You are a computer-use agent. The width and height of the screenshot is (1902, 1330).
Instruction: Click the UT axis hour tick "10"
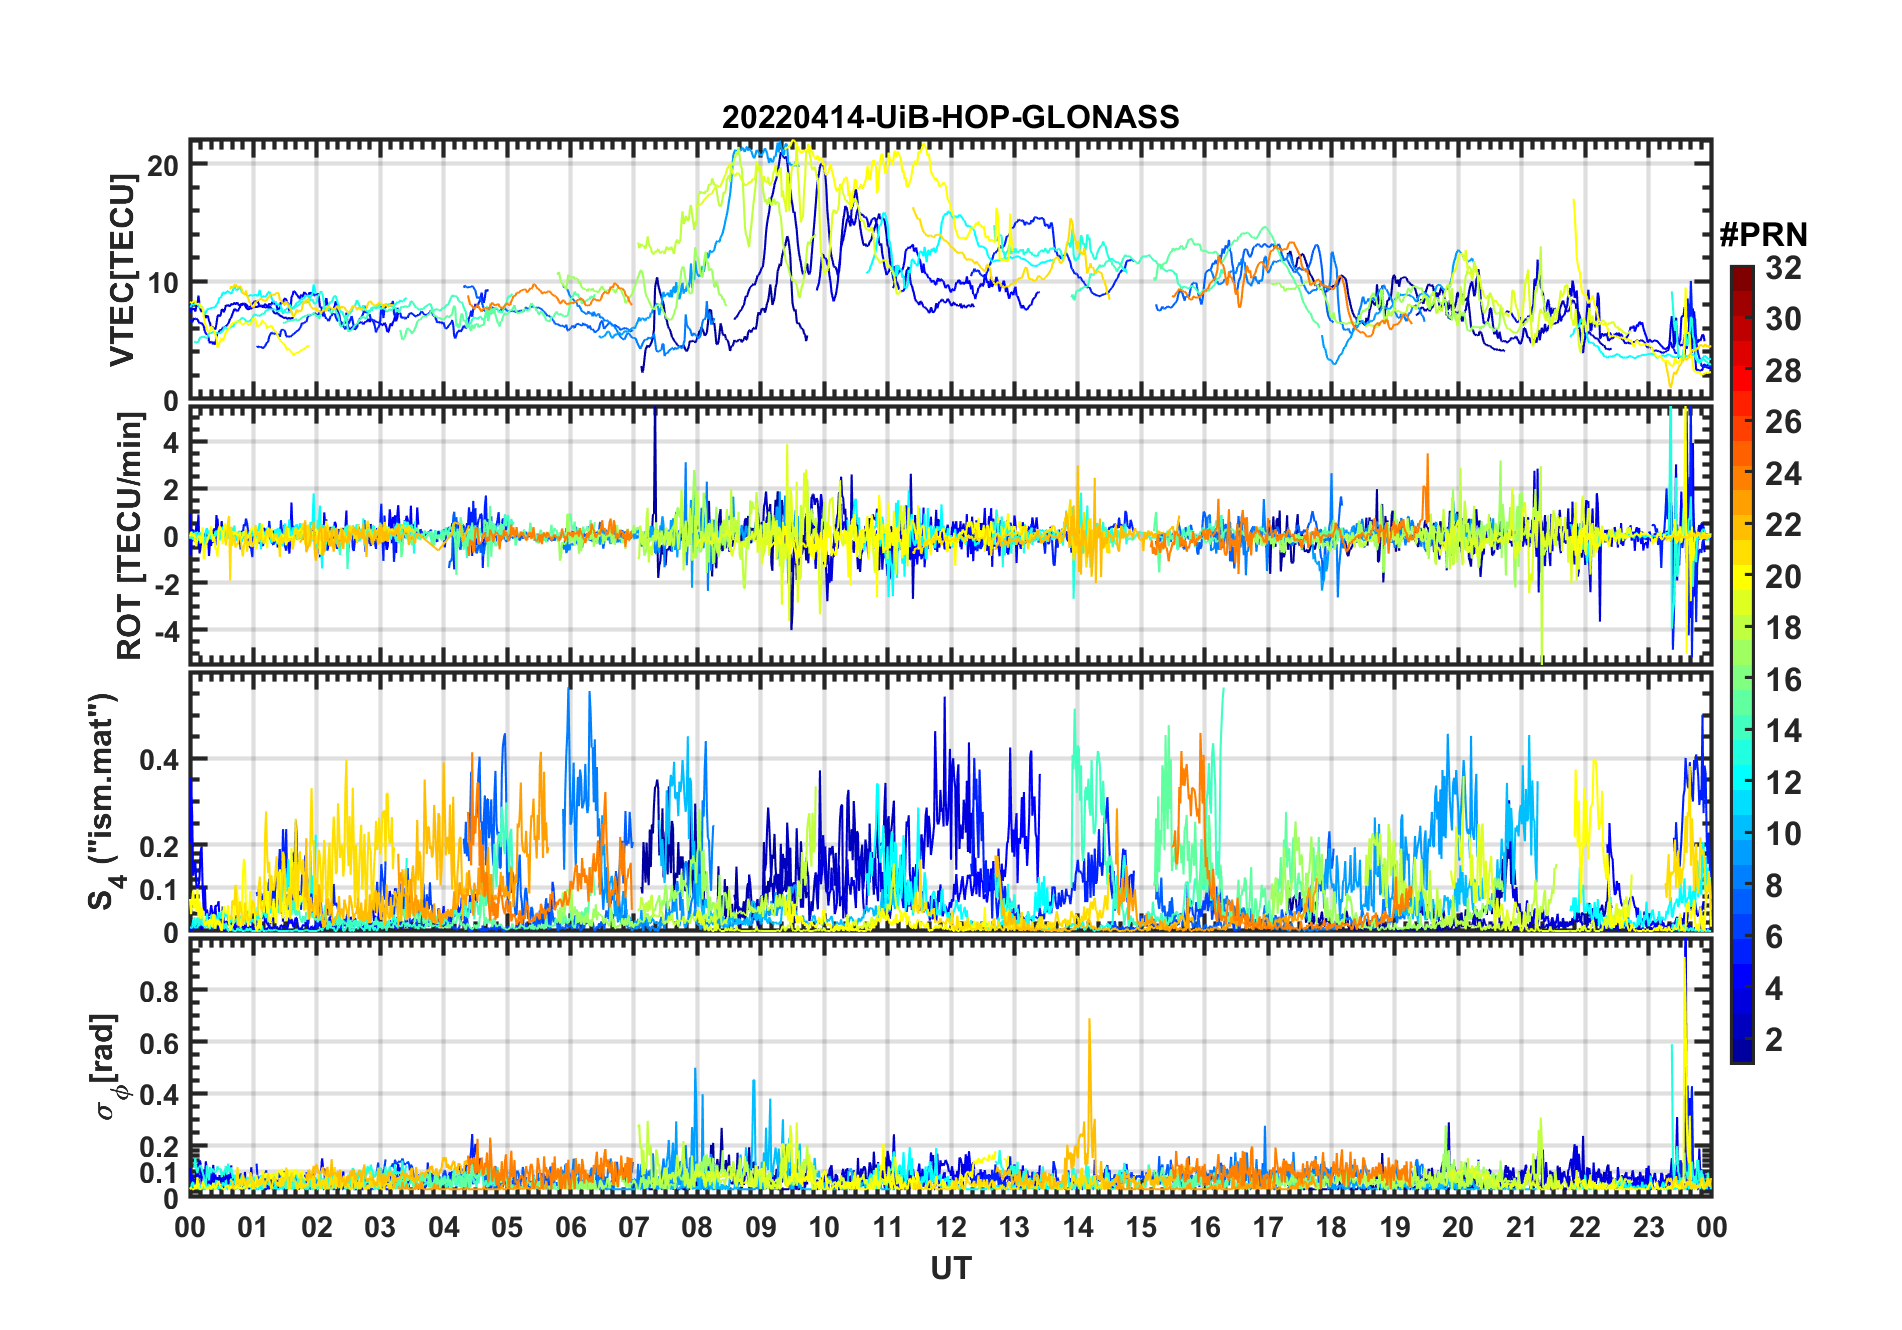point(824,1227)
